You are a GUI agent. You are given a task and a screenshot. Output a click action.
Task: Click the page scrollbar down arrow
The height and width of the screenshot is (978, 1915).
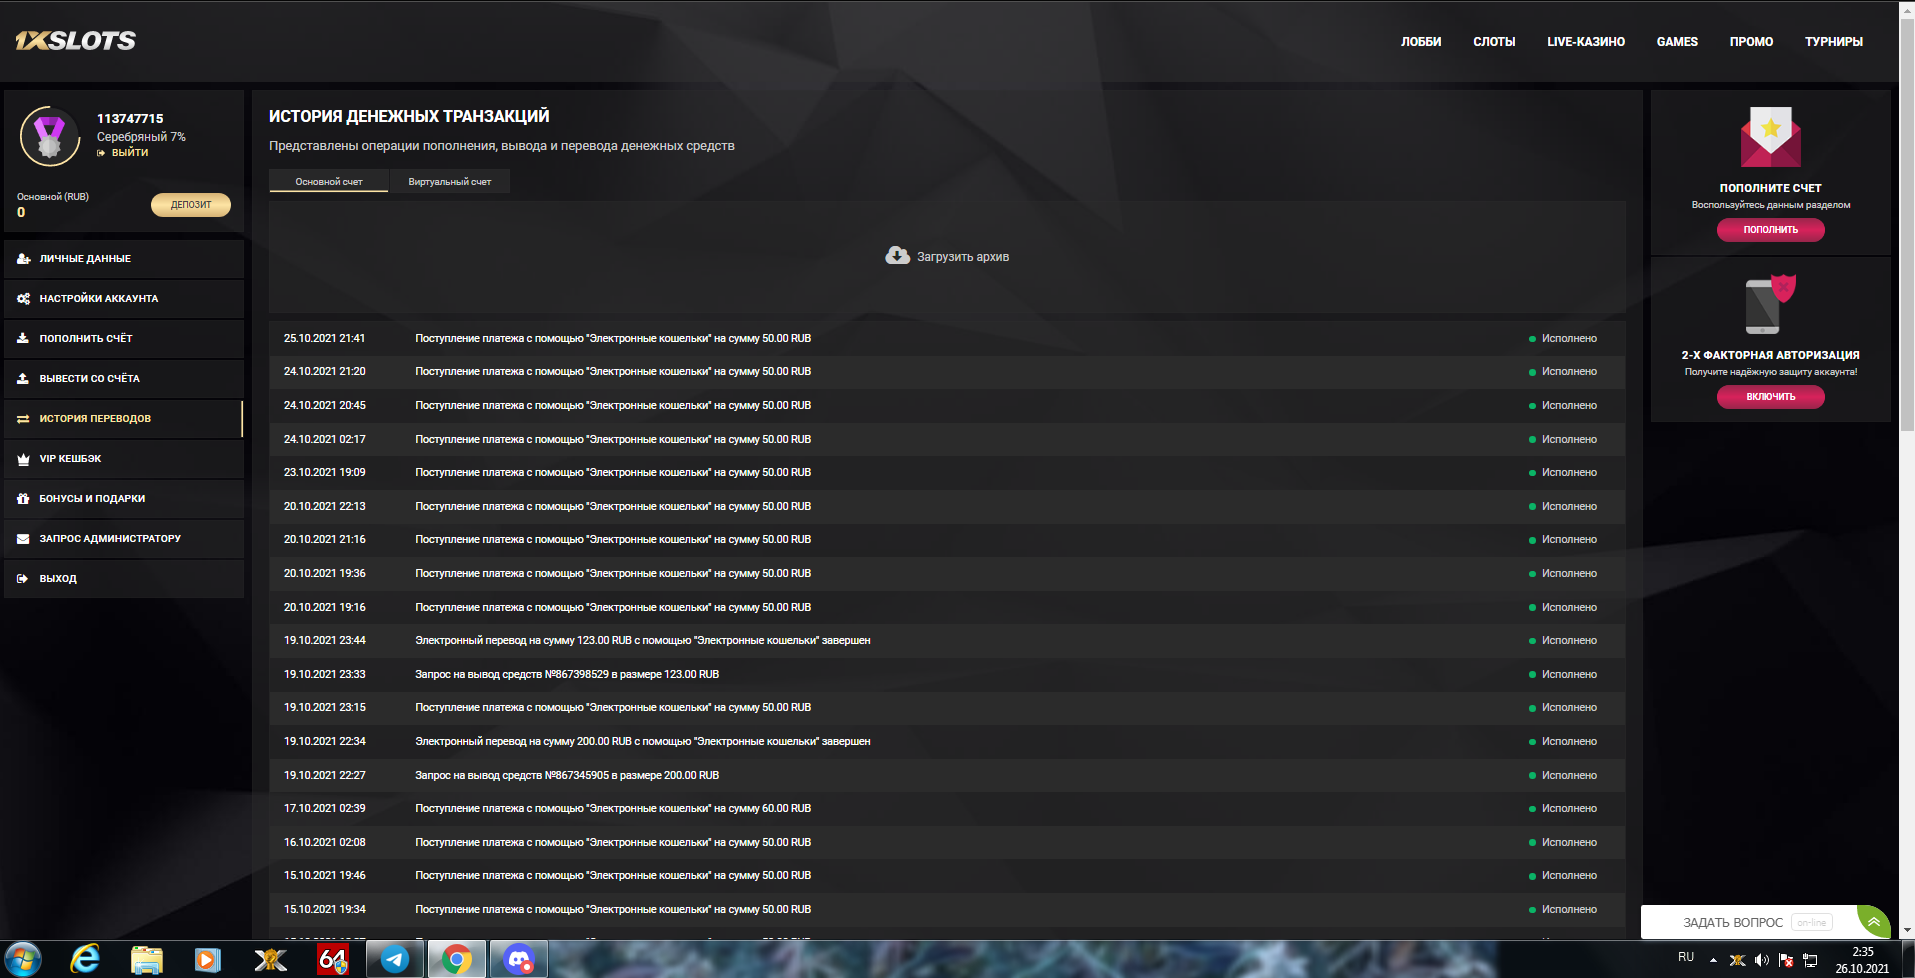pyautogui.click(x=1907, y=930)
